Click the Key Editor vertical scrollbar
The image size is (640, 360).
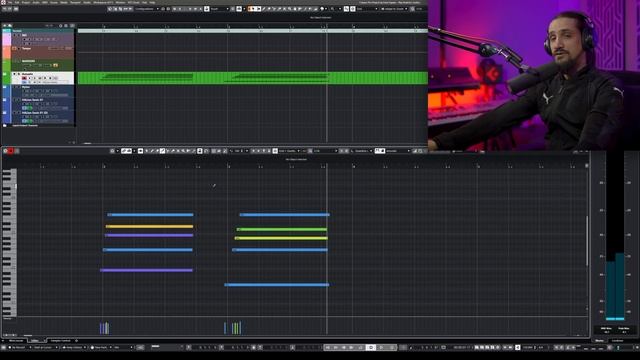point(587,241)
